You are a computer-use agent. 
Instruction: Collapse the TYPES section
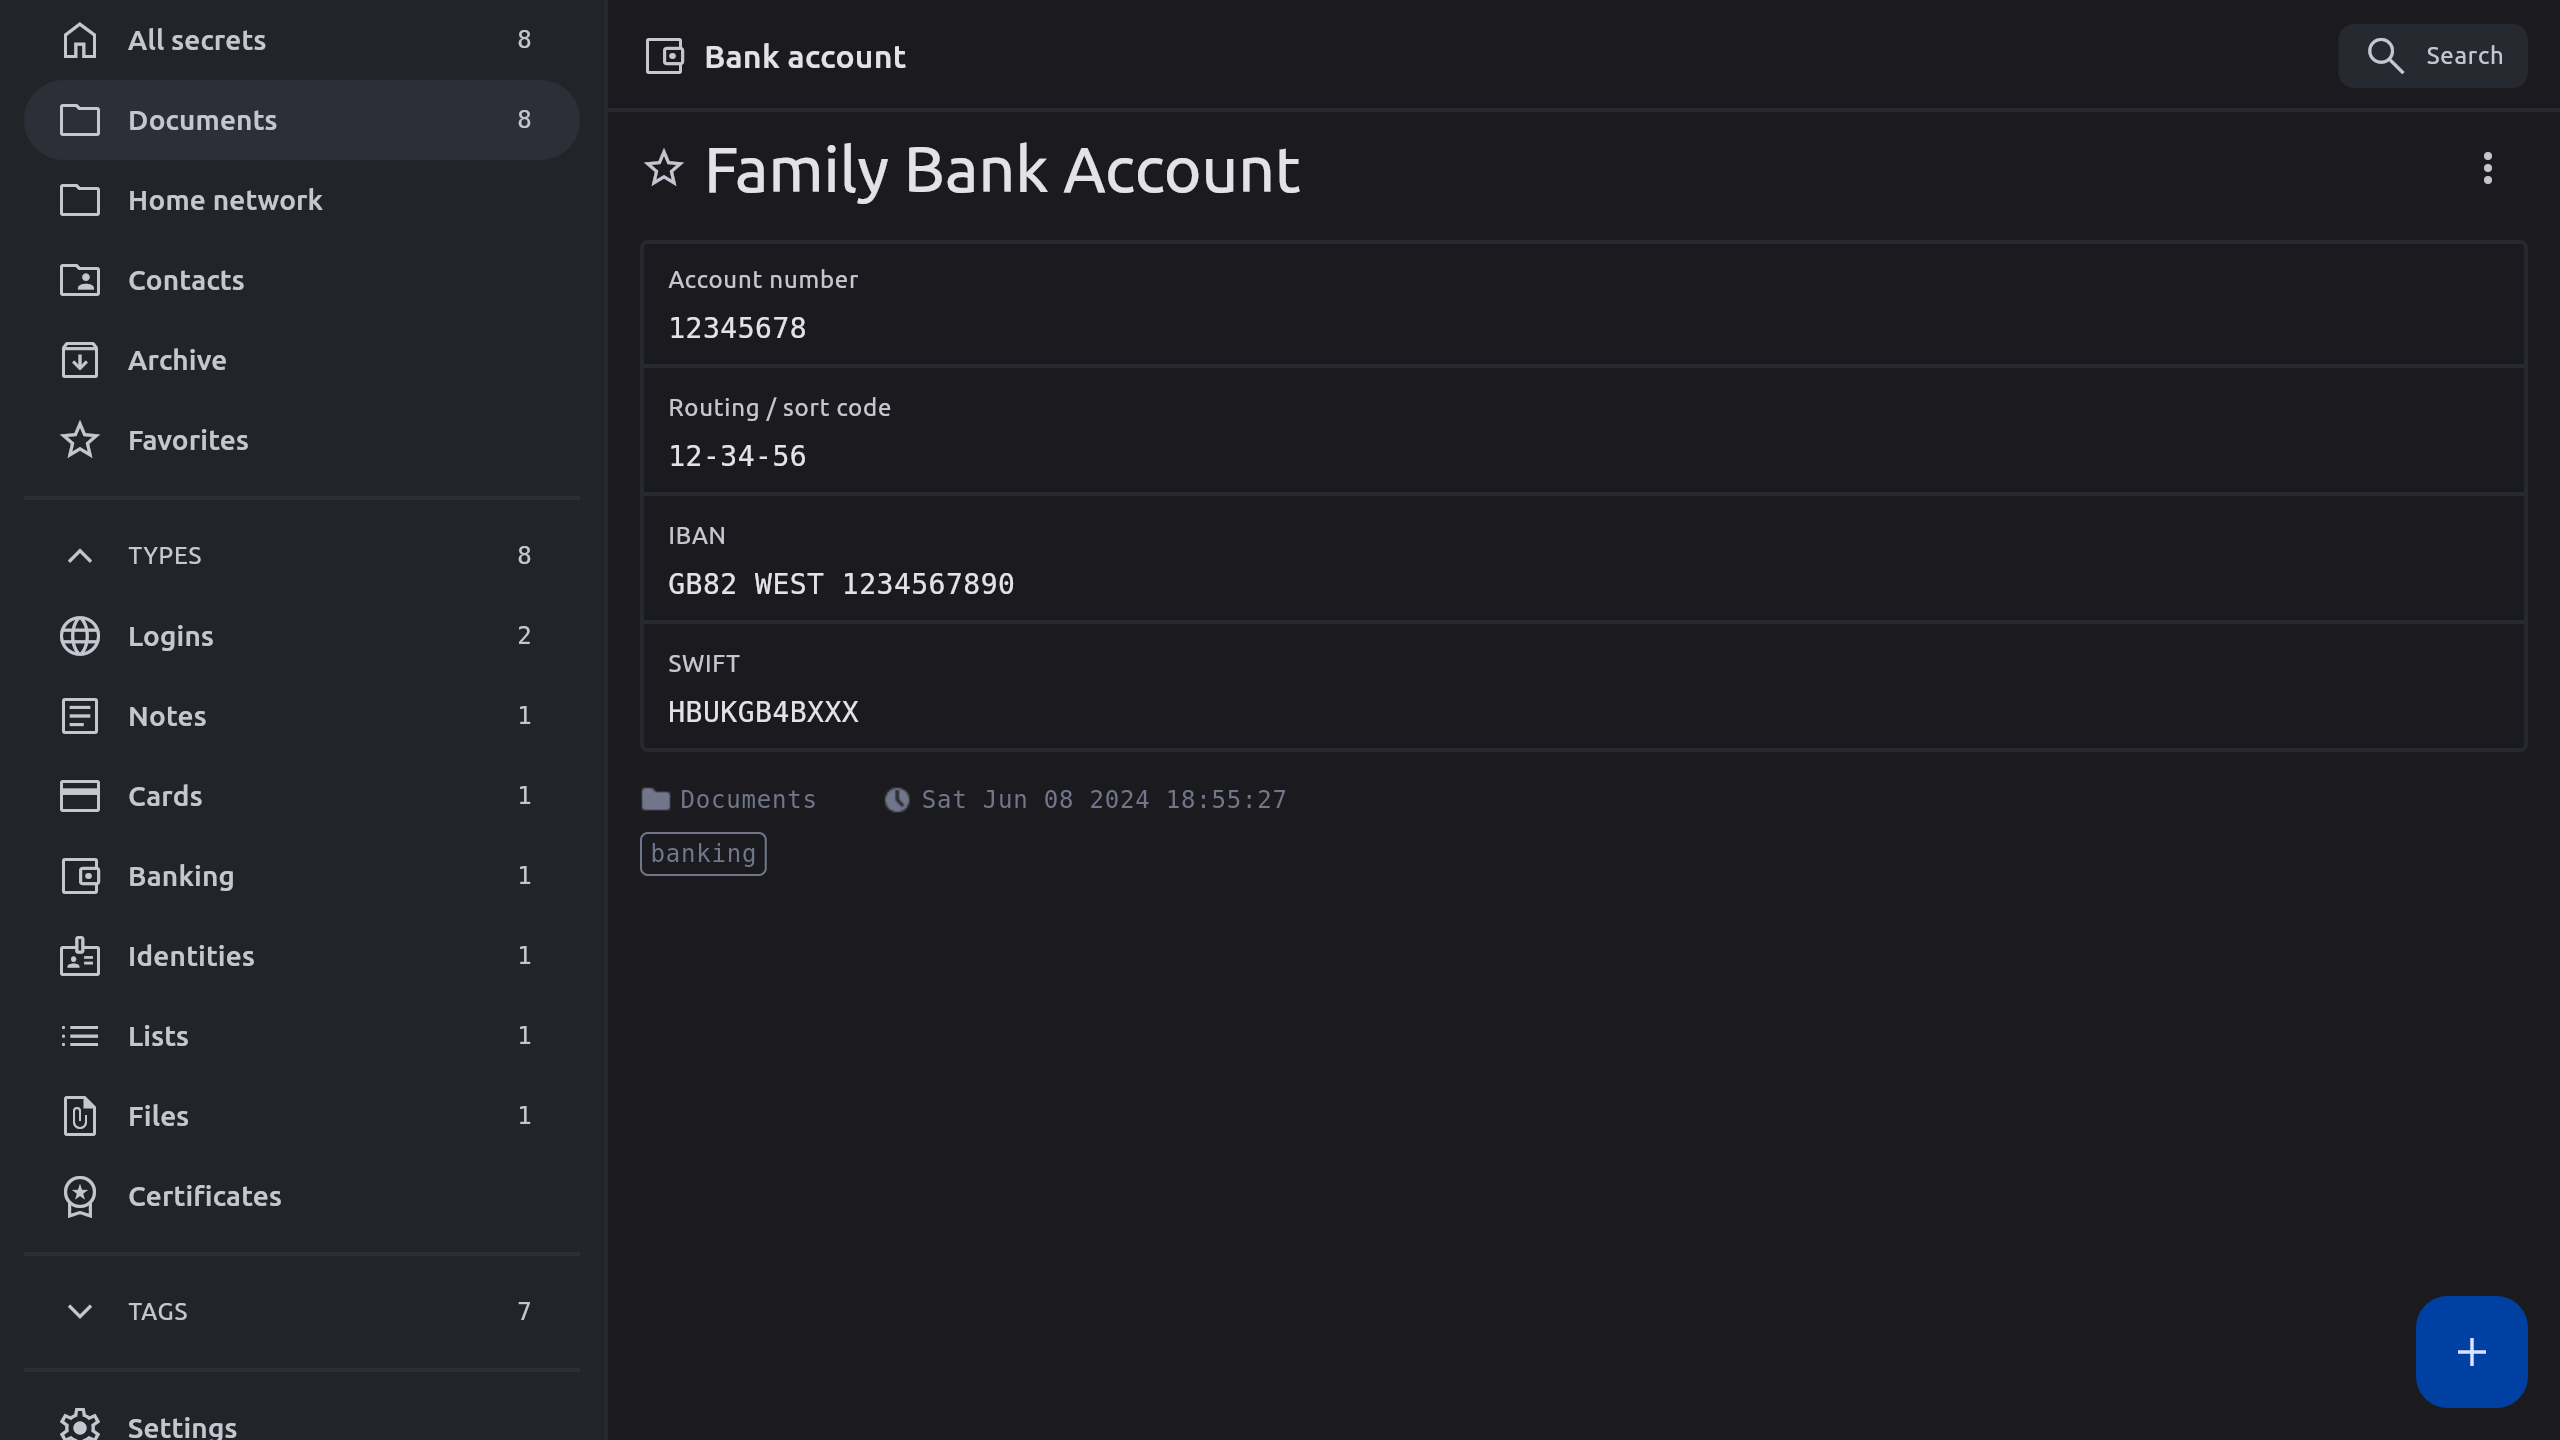tap(80, 556)
